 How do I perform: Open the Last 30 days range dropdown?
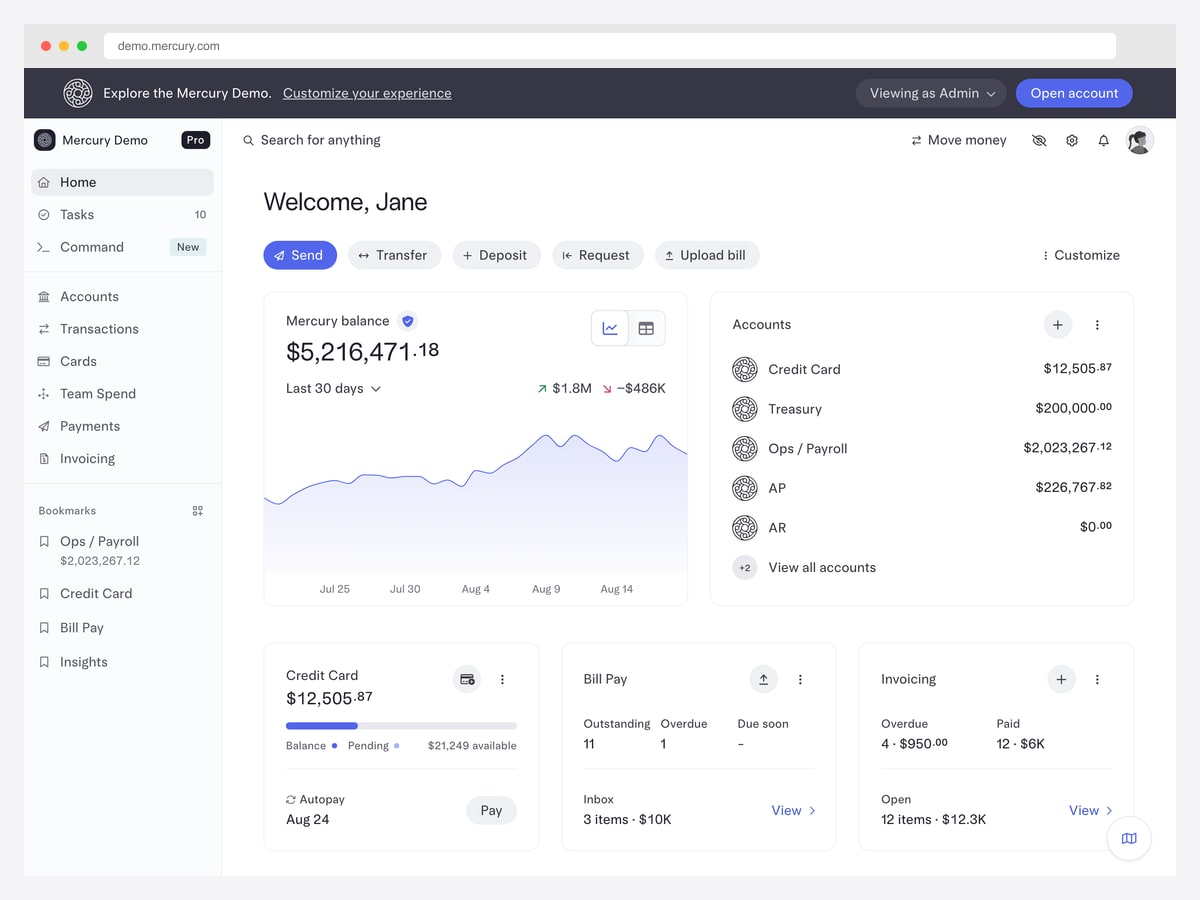[x=333, y=389]
